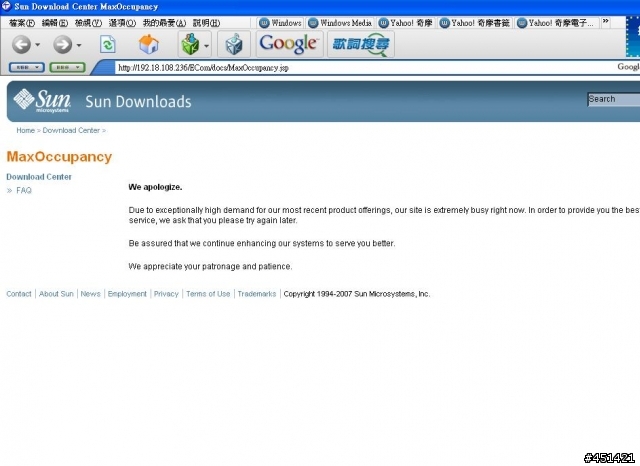
Task: Click the Refresh page icon
Action: (x=108, y=44)
